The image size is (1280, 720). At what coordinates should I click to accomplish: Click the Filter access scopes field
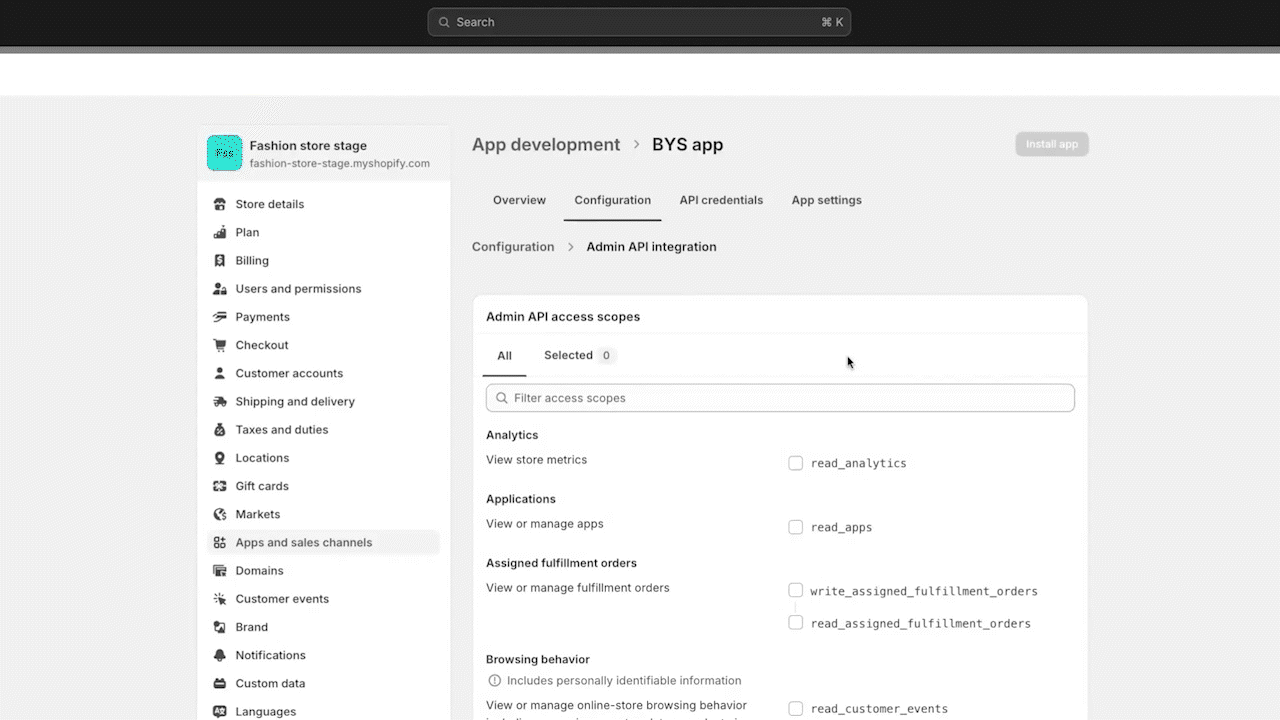click(780, 398)
